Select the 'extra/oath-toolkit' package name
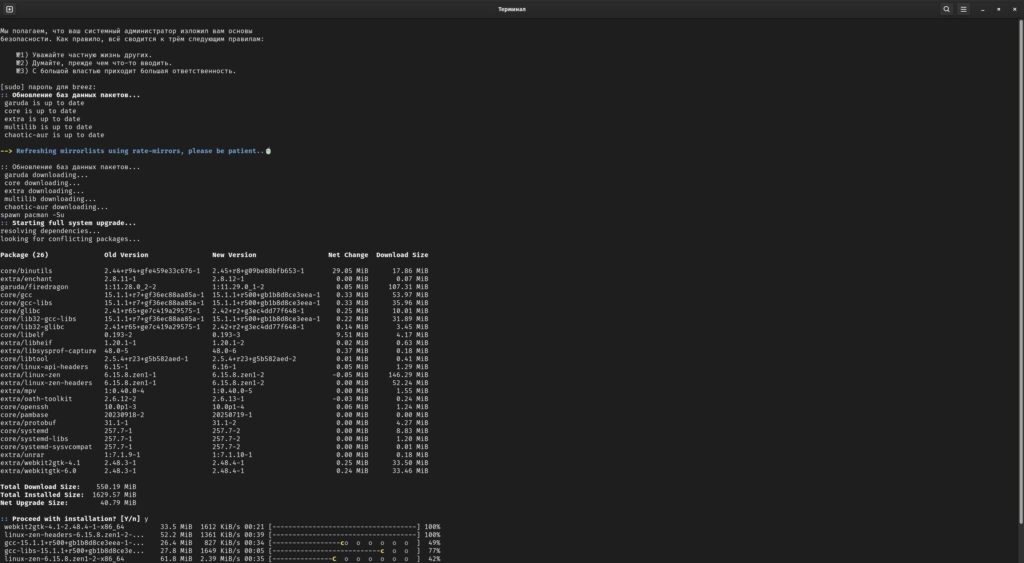Viewport: 1024px width, 563px height. [x=36, y=399]
